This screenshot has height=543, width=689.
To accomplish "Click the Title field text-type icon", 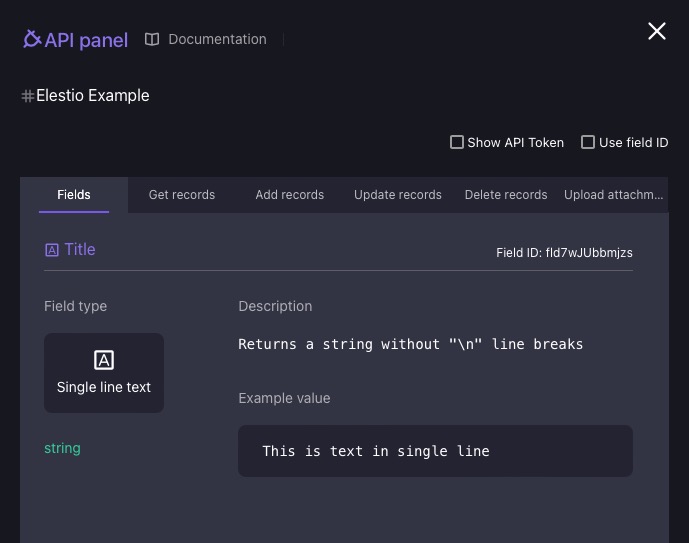I will point(52,250).
